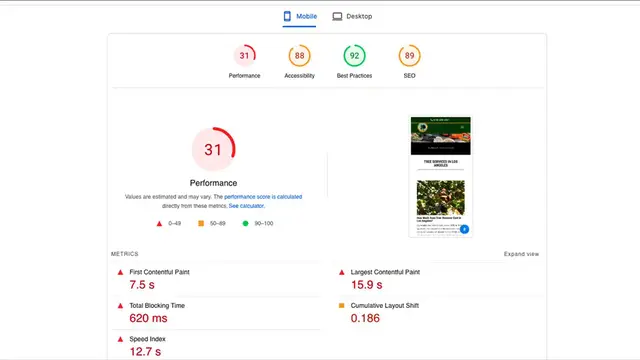Viewport: 640px width, 360px height.
Task: Click the large Performance heading under gauge
Action: [213, 183]
